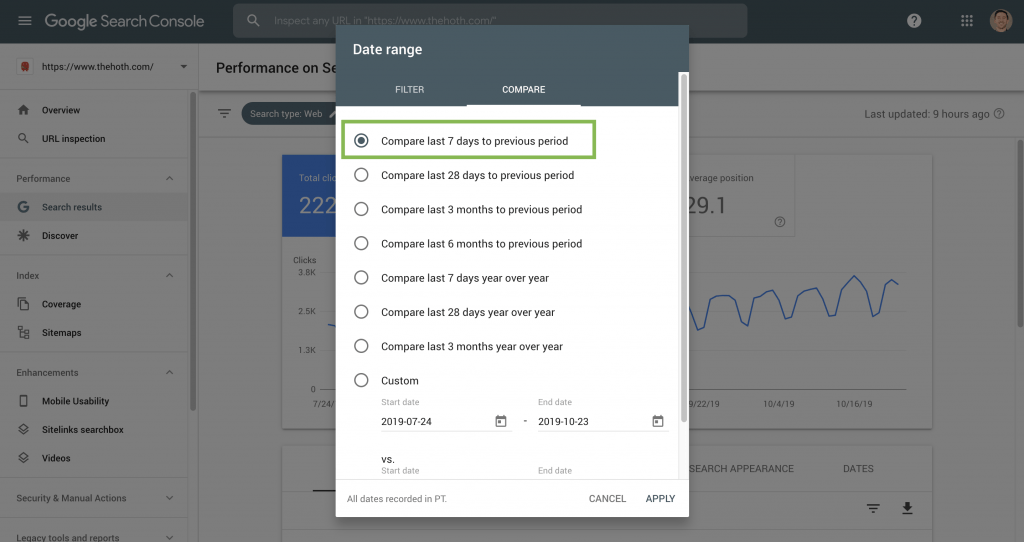Click the Overview home icon
Screen dimensions: 1024x542
tap(24, 110)
